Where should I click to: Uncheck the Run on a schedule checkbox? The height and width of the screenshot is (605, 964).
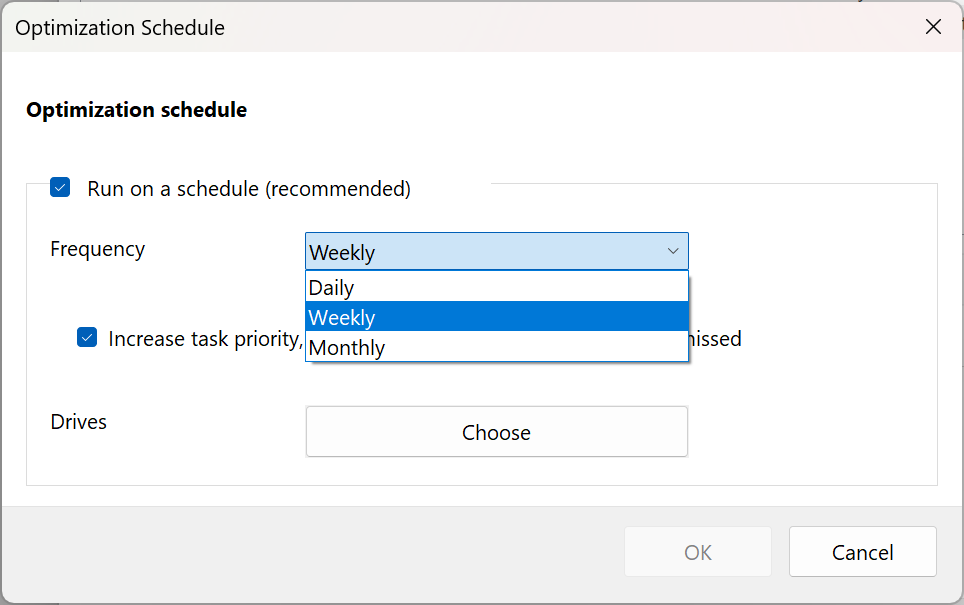point(61,188)
